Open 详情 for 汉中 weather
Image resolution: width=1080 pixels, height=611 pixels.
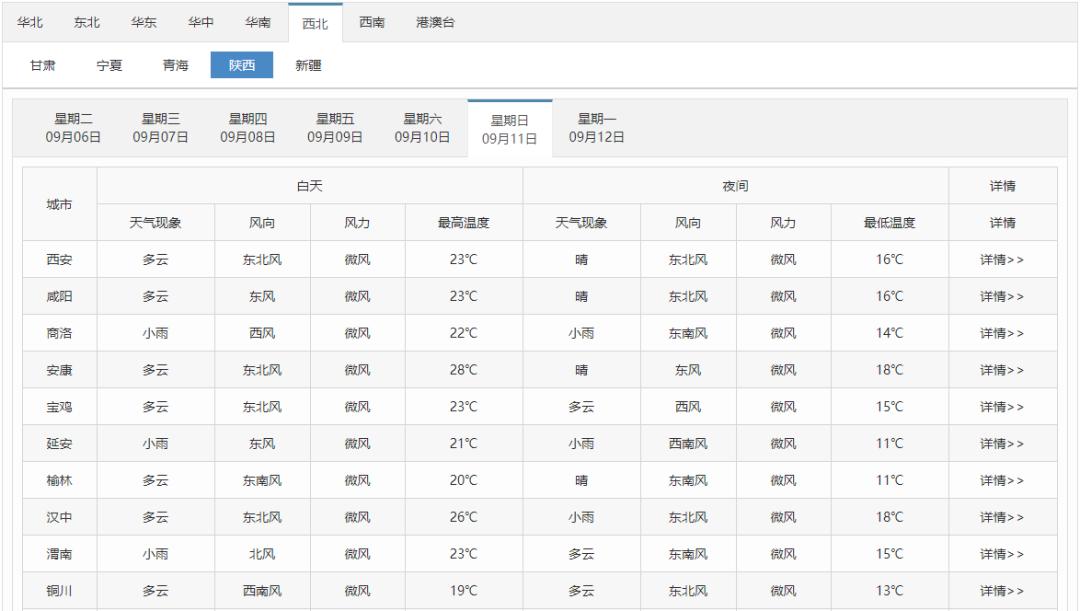tap(1002, 517)
